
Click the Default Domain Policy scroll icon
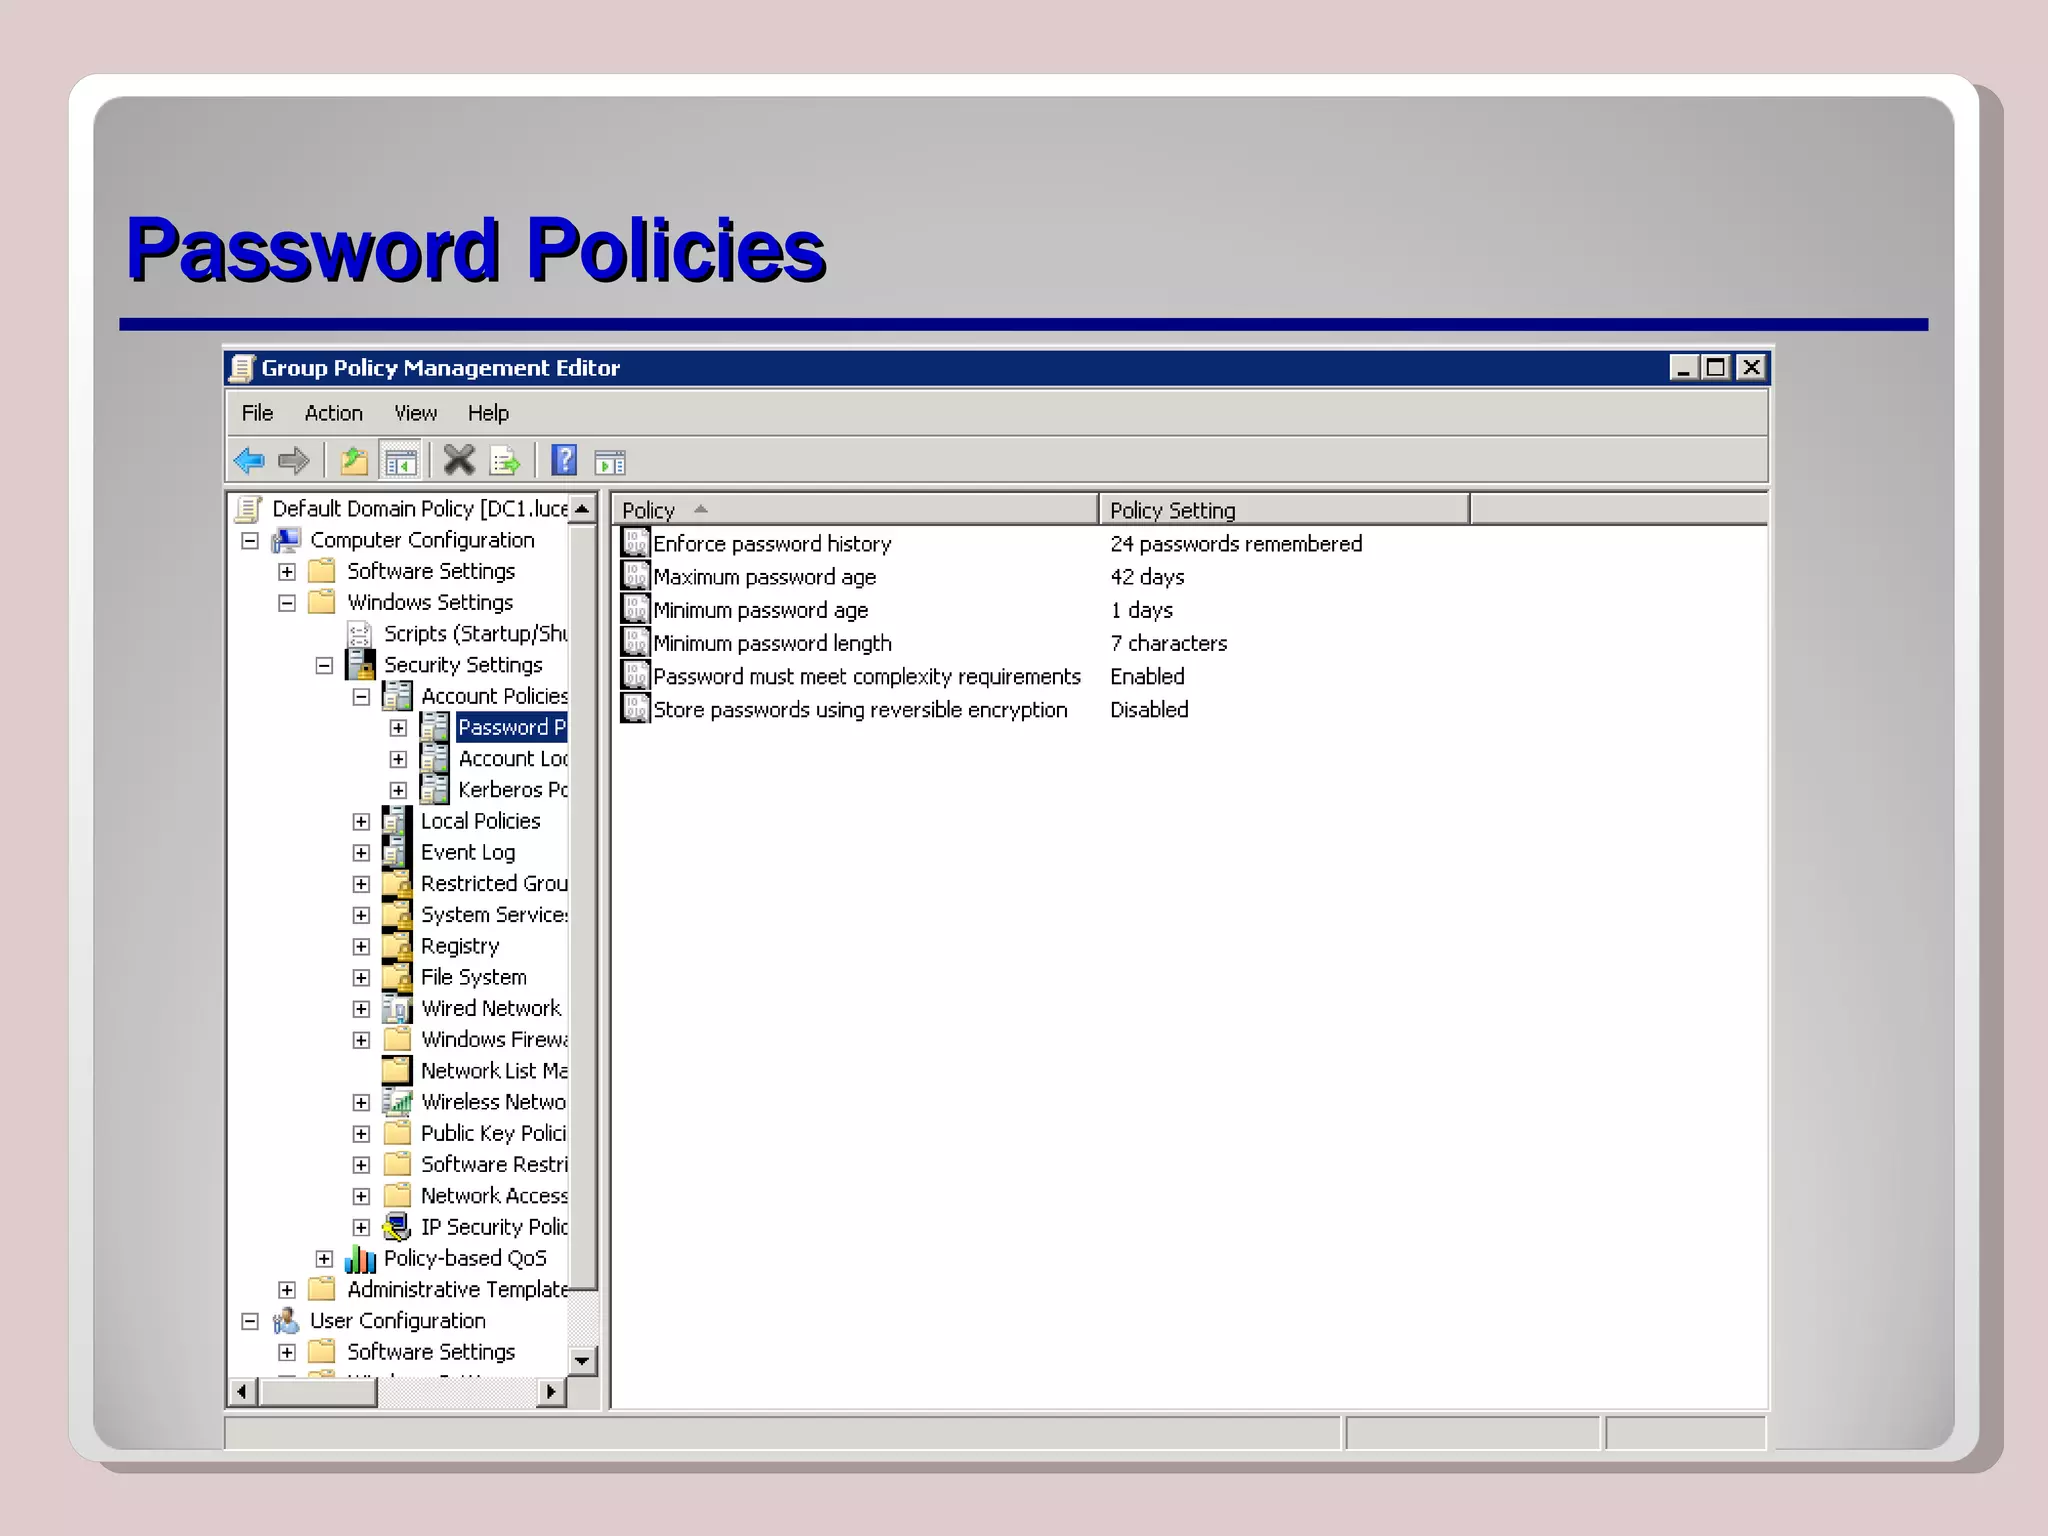248,509
